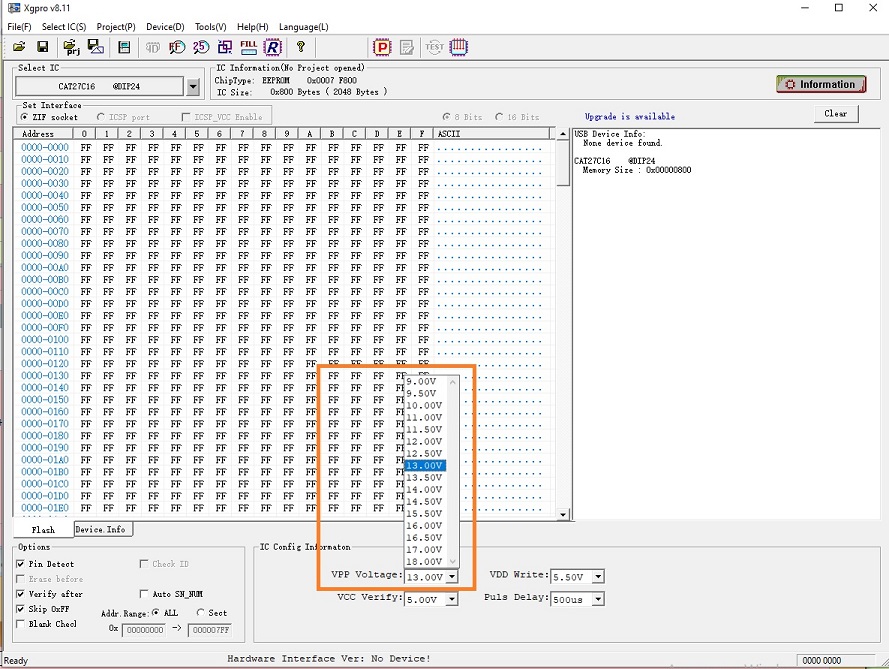
Task: Click the FILL block toolbar icon
Action: 248,47
